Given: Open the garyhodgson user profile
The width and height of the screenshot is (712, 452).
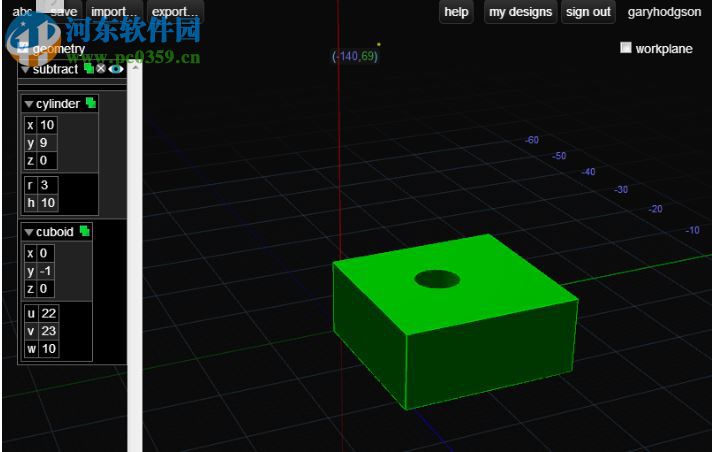Looking at the screenshot, I should (664, 12).
